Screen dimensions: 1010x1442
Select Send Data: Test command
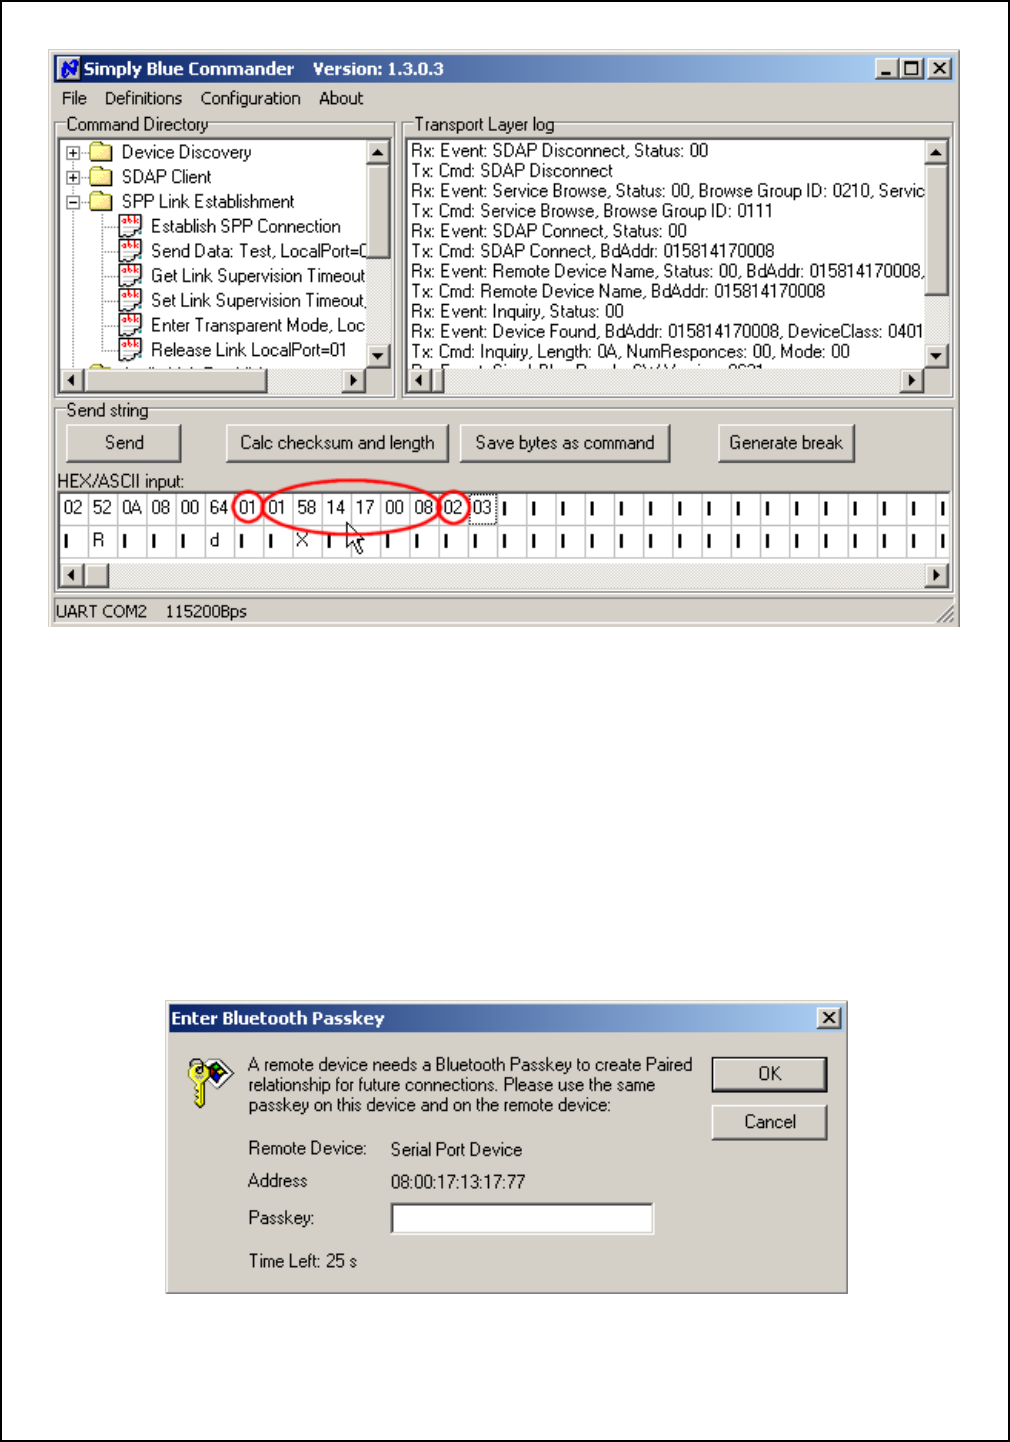(258, 251)
